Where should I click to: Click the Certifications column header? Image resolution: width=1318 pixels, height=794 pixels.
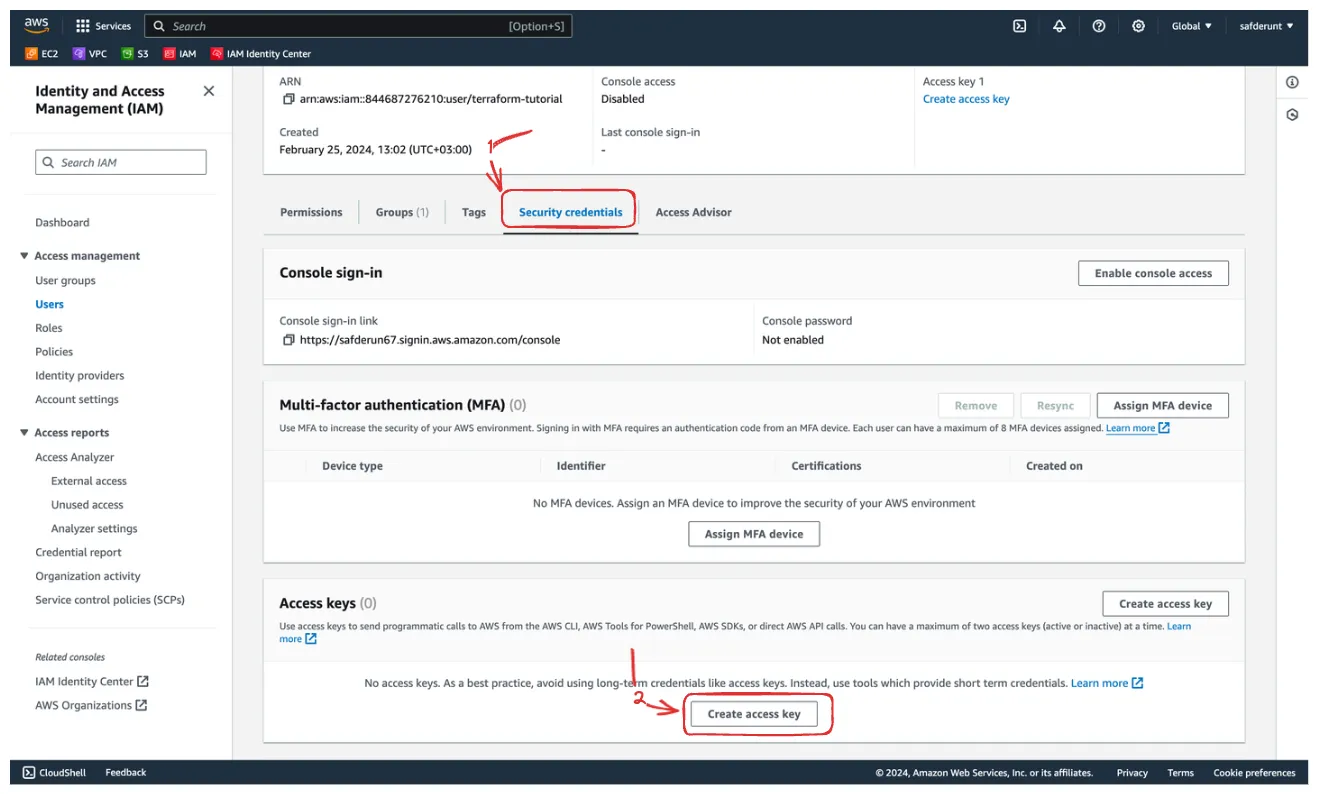click(x=826, y=466)
